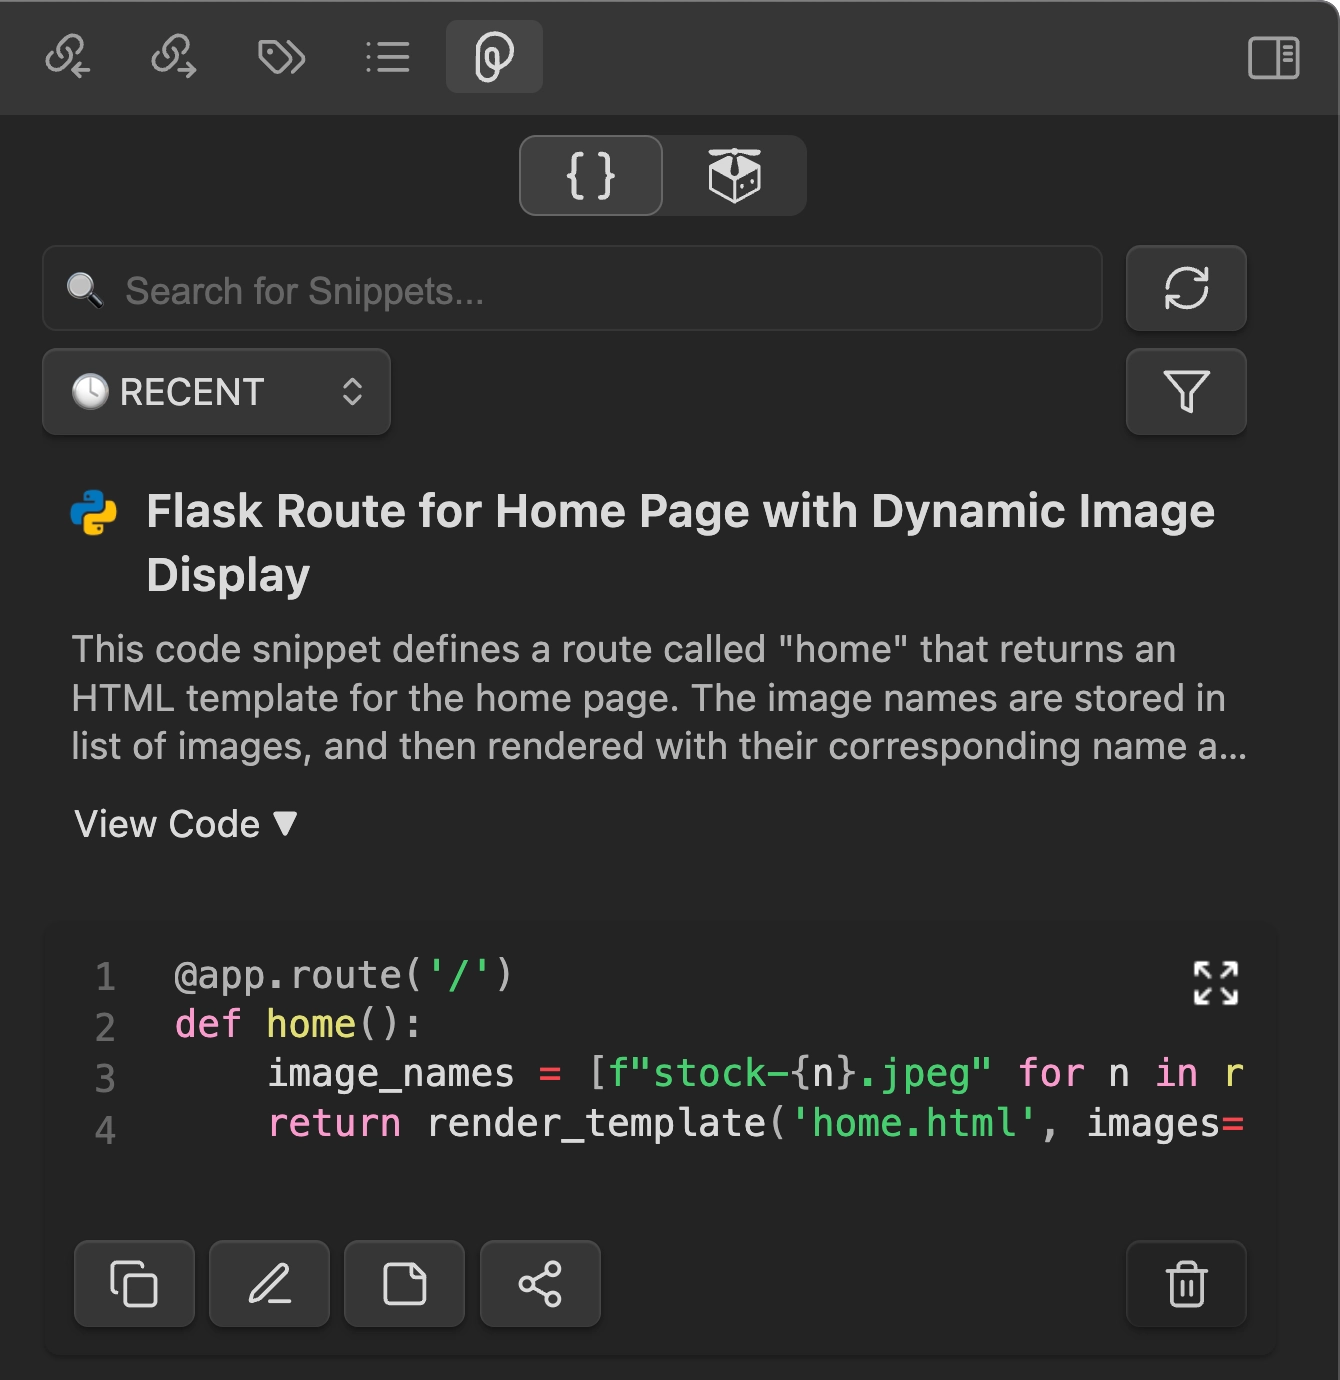Delete the Flask route snippet
1340x1380 pixels.
pyautogui.click(x=1186, y=1284)
